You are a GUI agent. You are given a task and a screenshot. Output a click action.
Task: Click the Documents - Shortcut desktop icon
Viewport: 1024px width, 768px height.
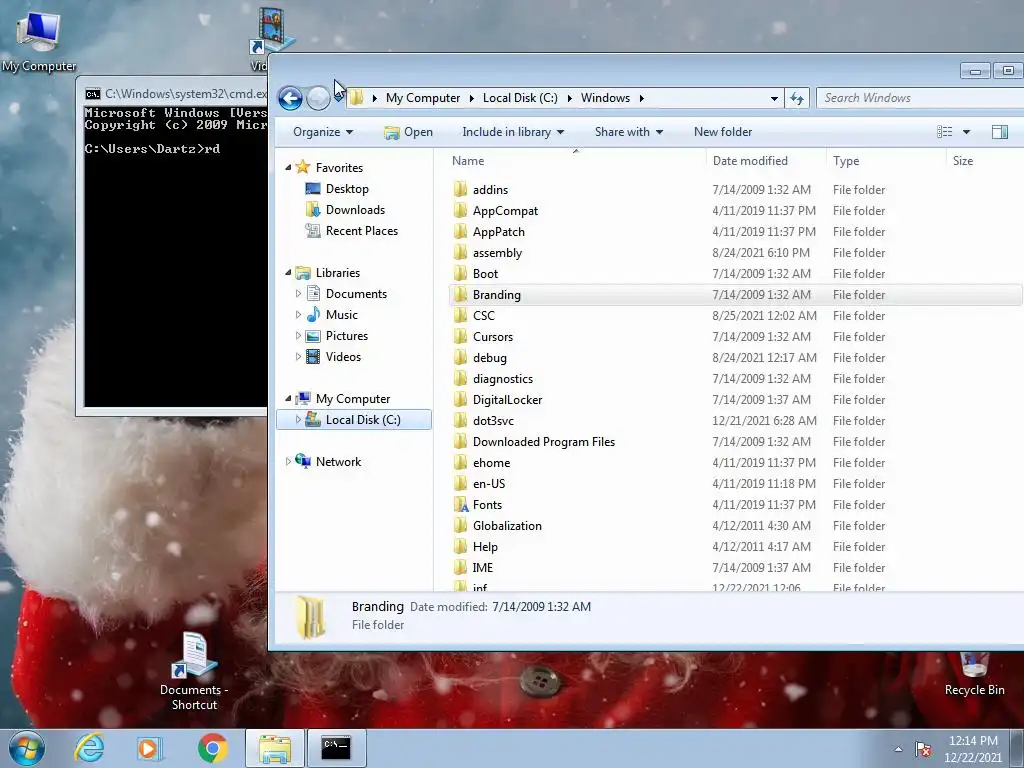click(194, 671)
